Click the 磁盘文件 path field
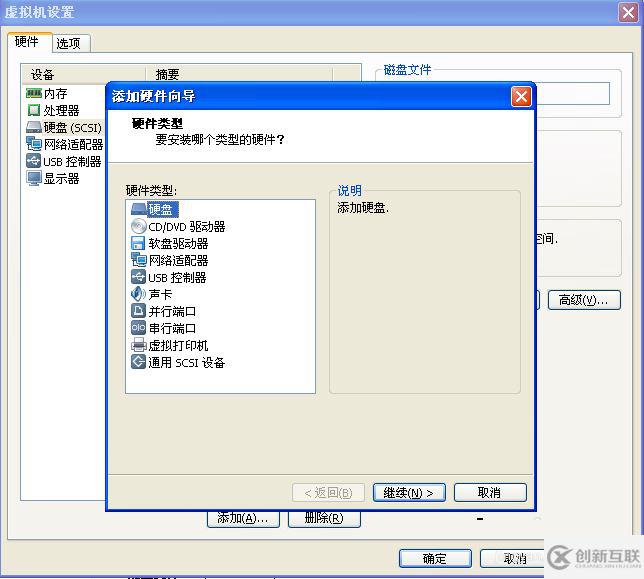644x579 pixels. coord(572,94)
